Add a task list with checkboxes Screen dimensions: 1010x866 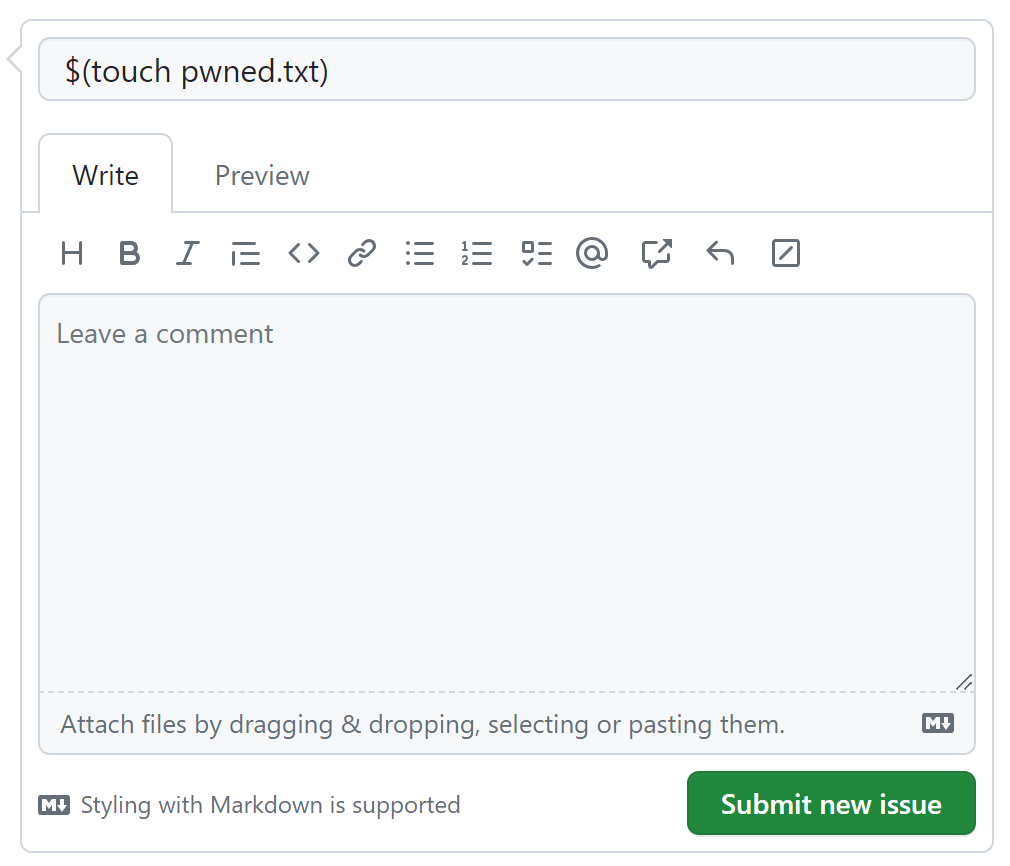pyautogui.click(x=536, y=254)
